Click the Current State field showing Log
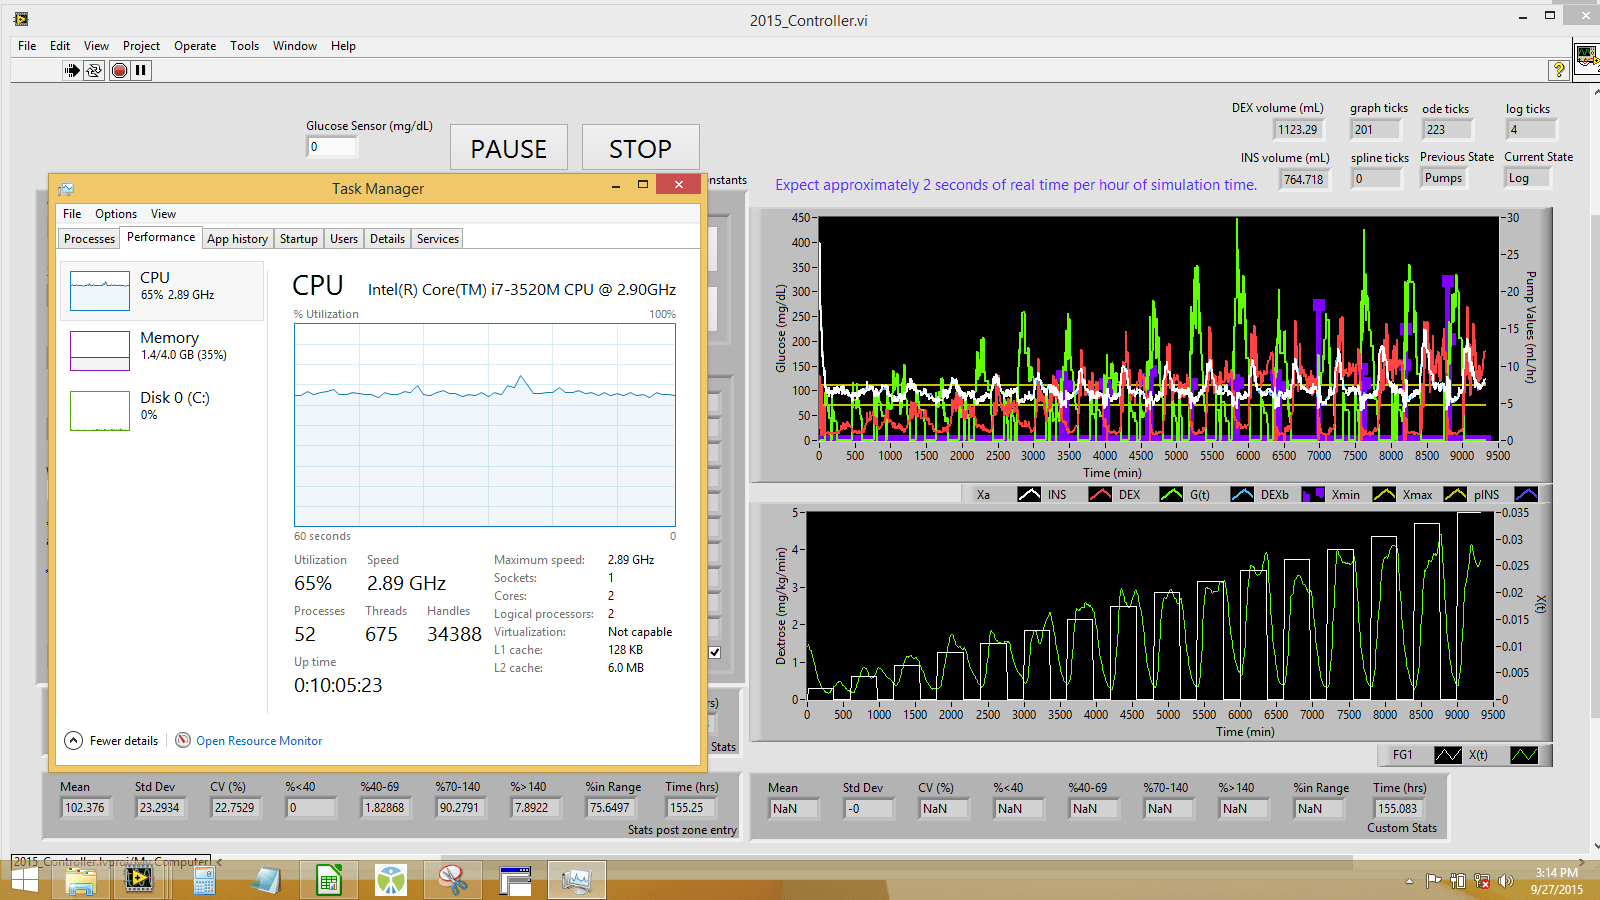1600x900 pixels. 1529,178
